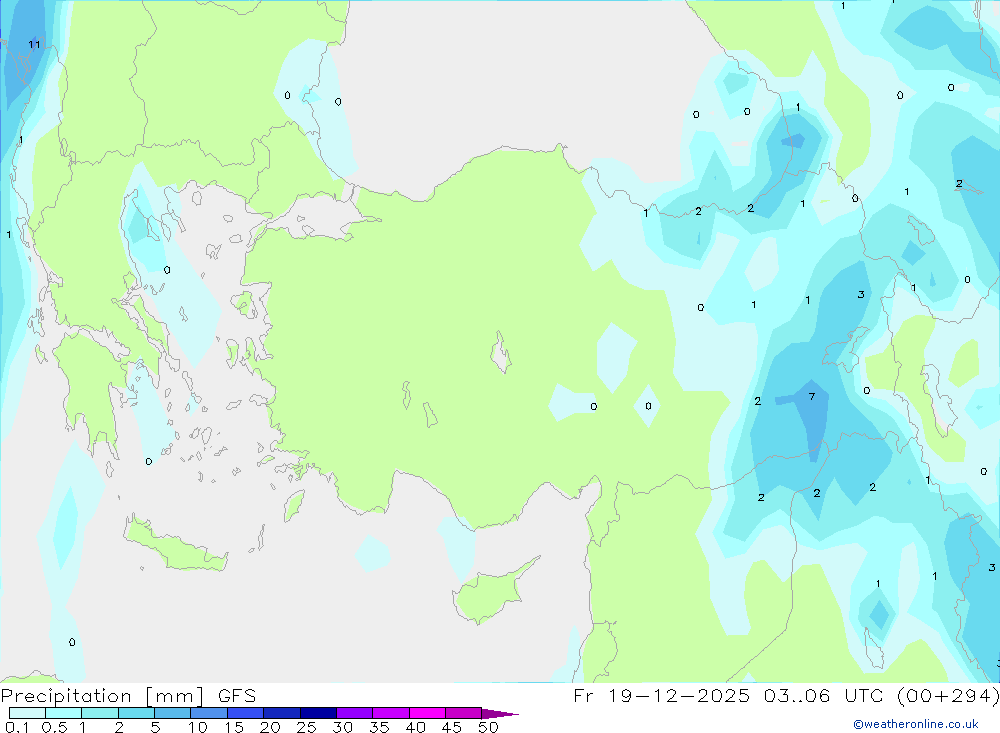
Task: Click the '30' legend scale label
Action: pyautogui.click(x=342, y=727)
